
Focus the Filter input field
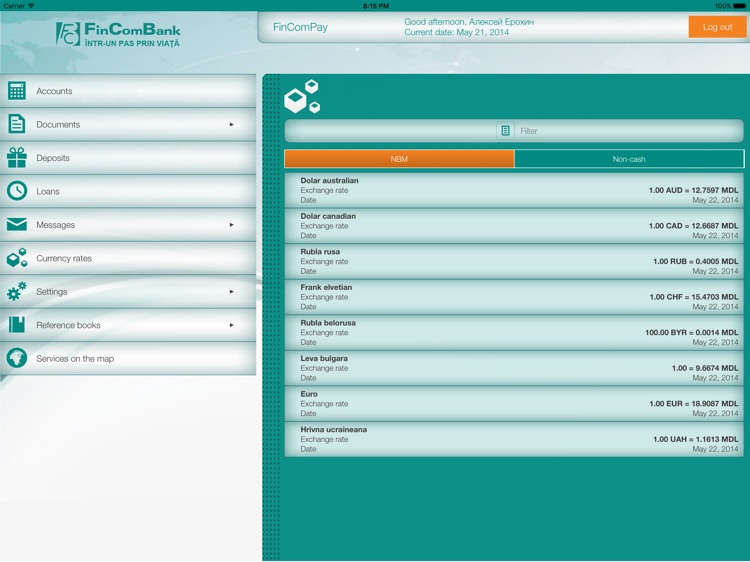click(x=514, y=131)
